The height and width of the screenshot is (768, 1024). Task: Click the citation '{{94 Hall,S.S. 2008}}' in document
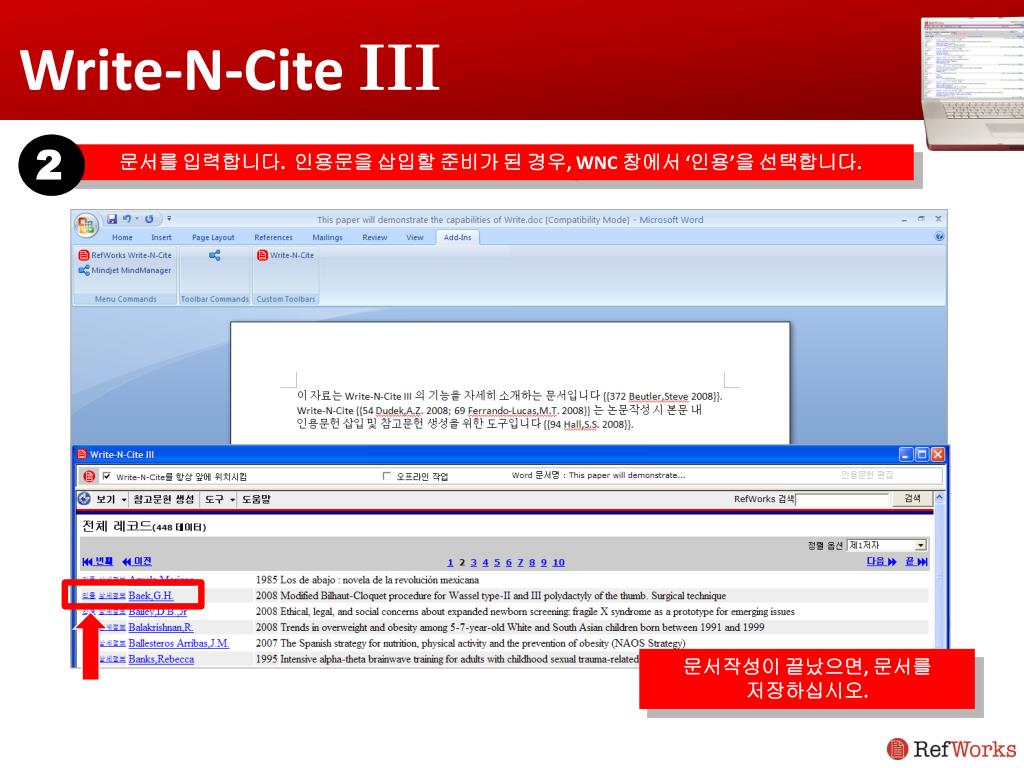(x=588, y=424)
